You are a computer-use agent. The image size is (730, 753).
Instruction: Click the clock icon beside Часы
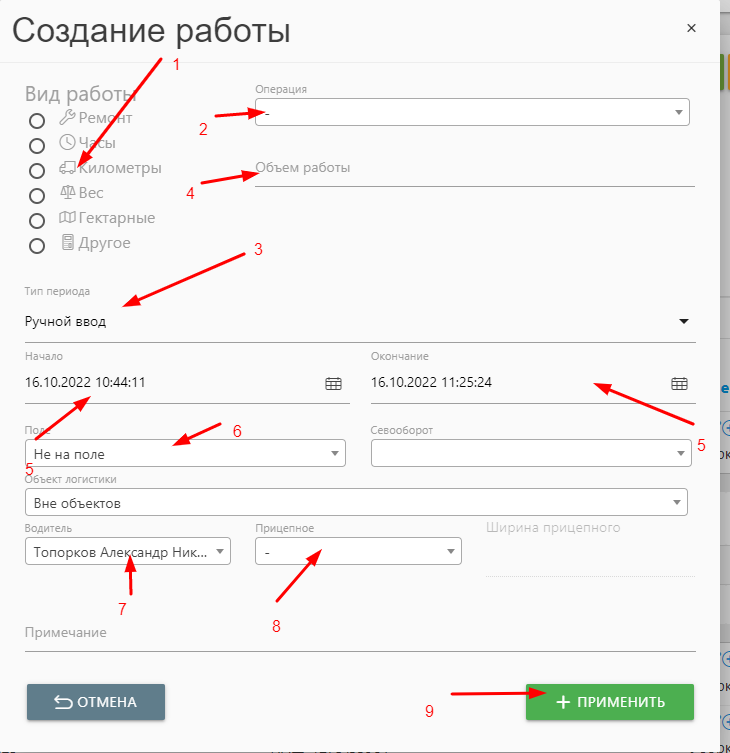click(x=67, y=143)
